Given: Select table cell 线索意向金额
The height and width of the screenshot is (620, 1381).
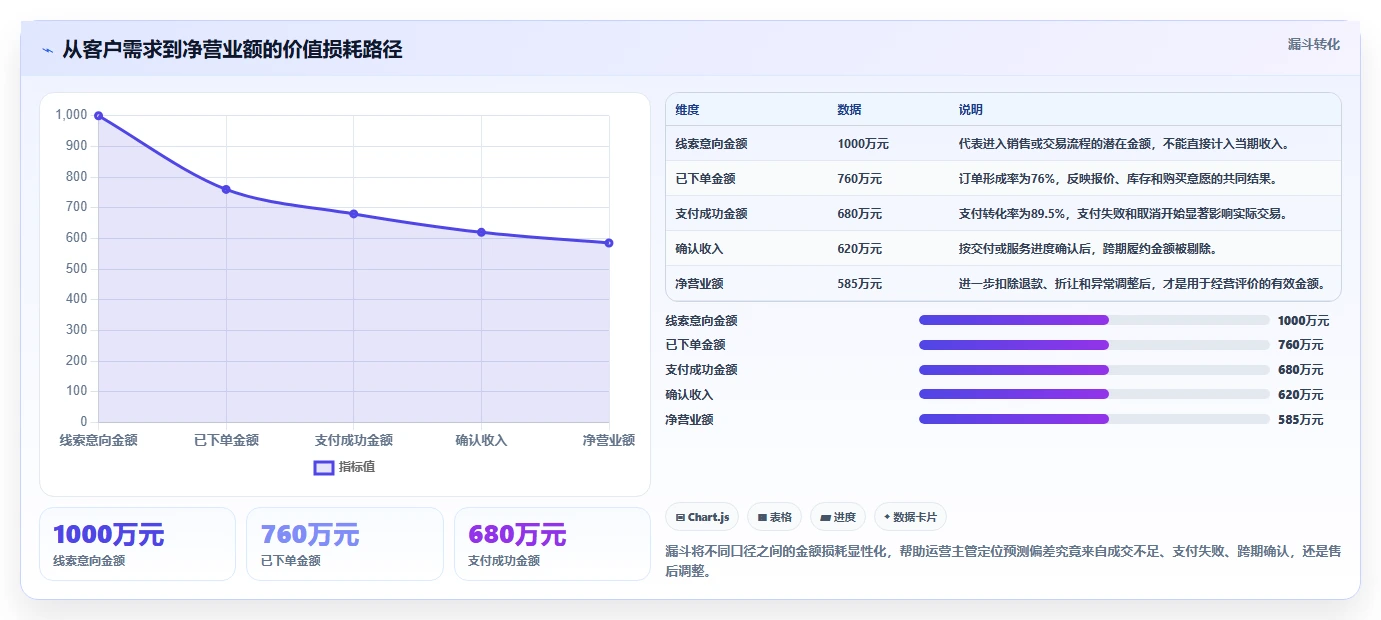Looking at the screenshot, I should click(711, 144).
